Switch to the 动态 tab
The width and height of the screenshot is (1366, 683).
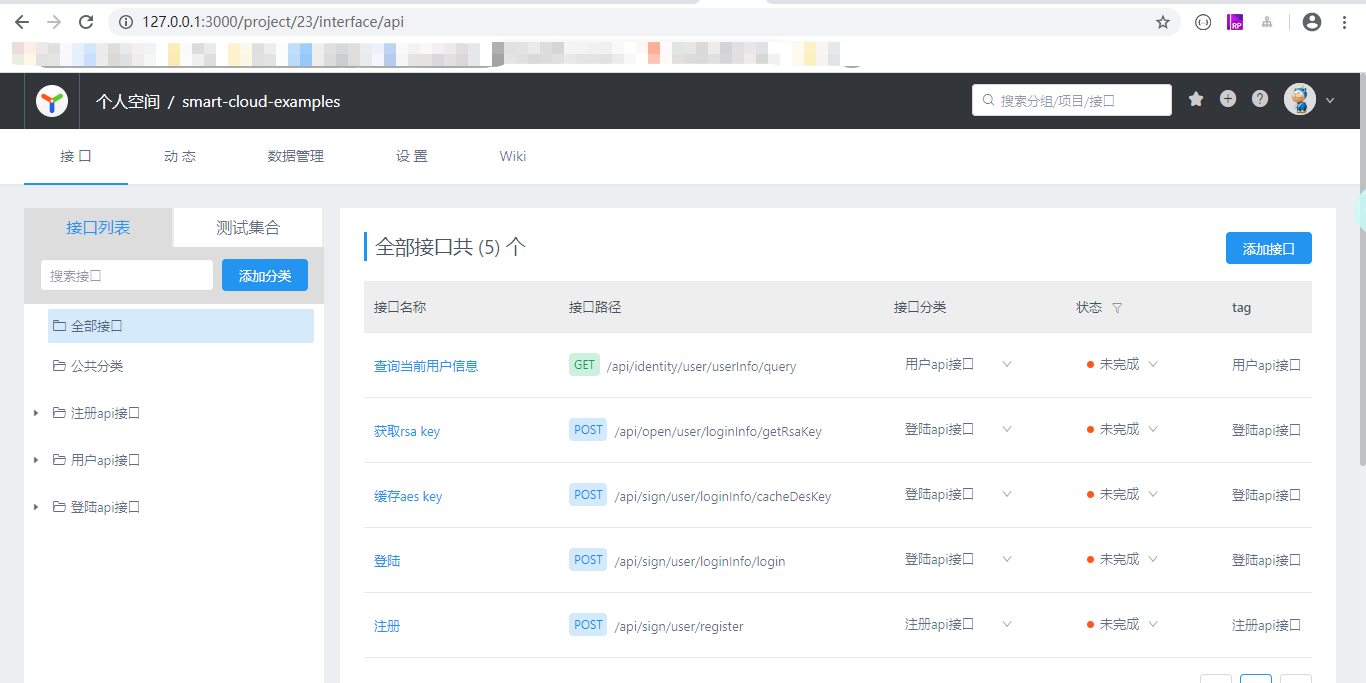[180, 156]
